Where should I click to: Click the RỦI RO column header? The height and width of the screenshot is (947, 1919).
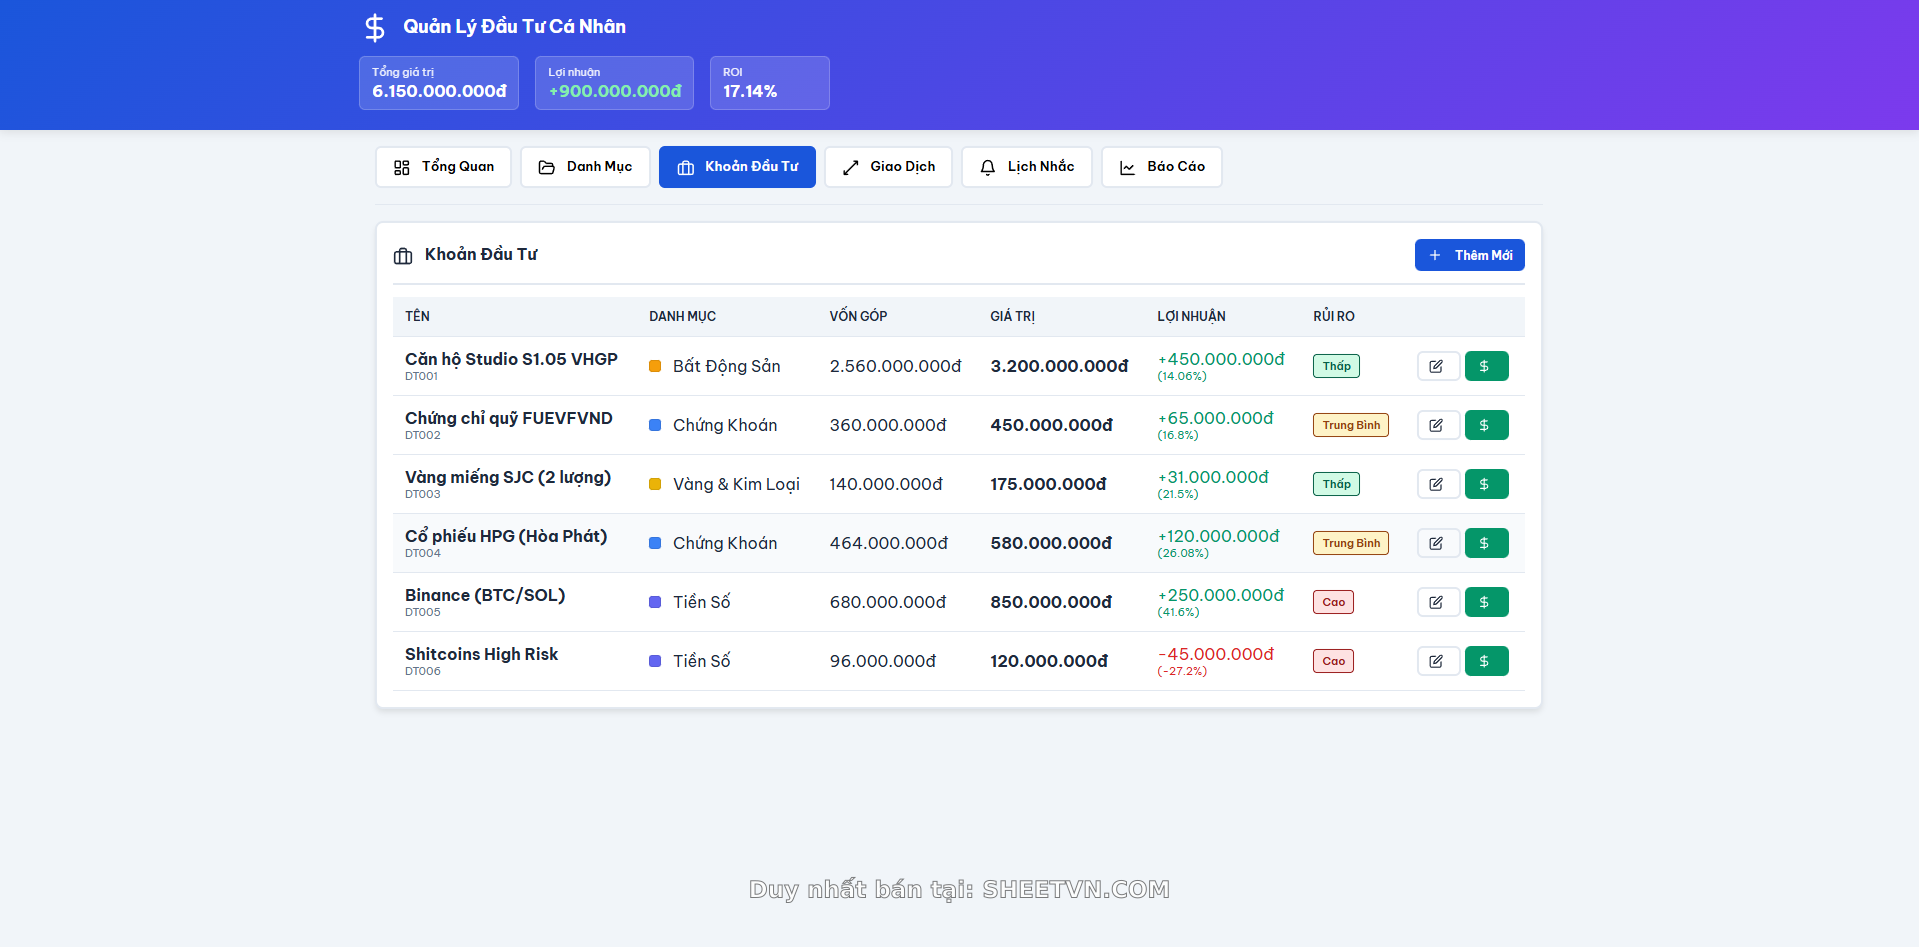click(x=1333, y=316)
